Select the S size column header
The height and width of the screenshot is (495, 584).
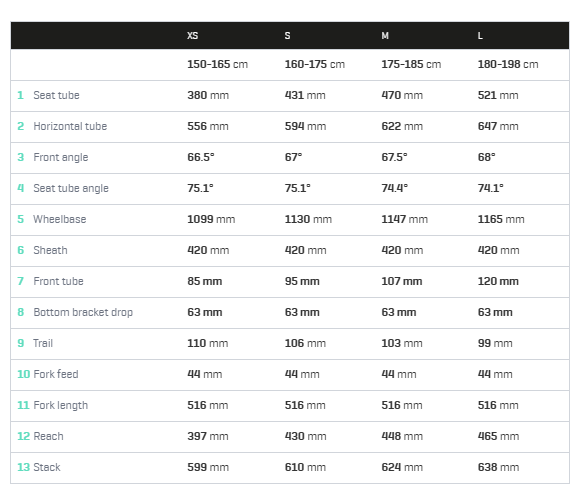(288, 36)
